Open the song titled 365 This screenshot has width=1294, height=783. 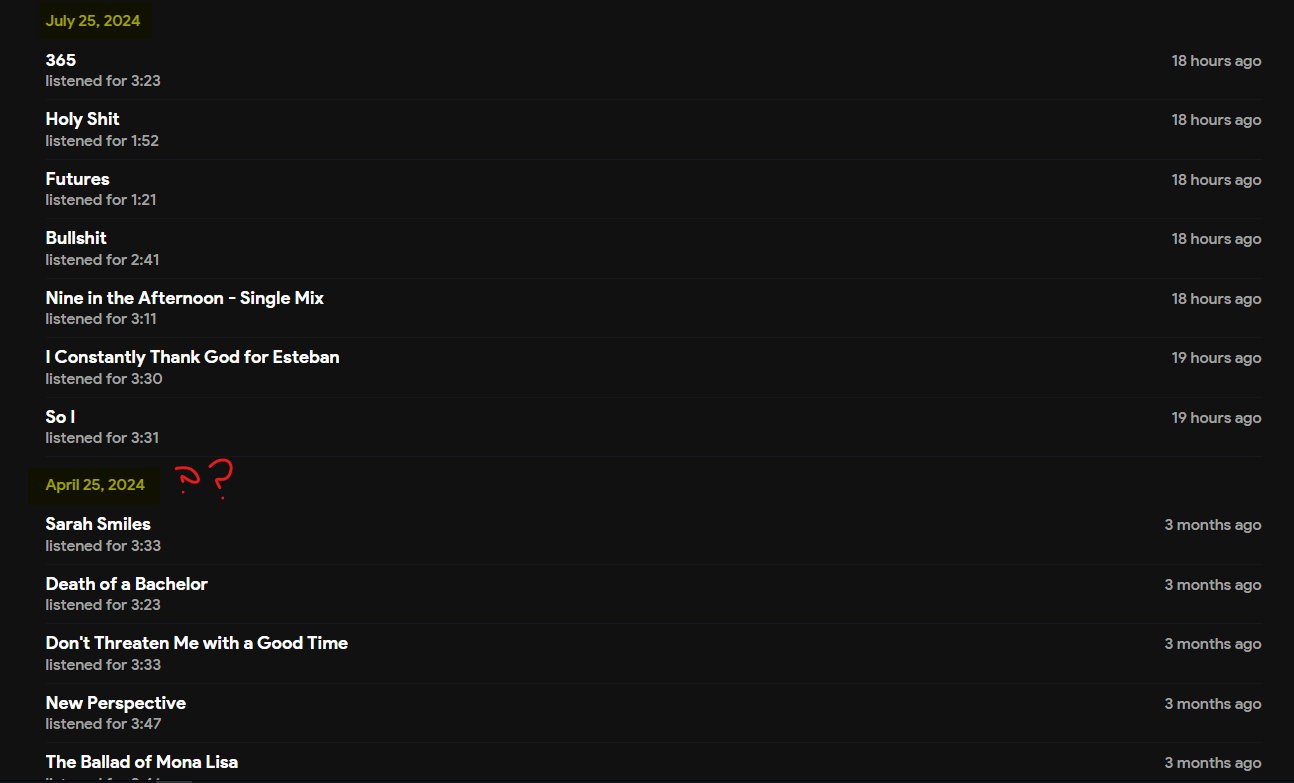61,60
